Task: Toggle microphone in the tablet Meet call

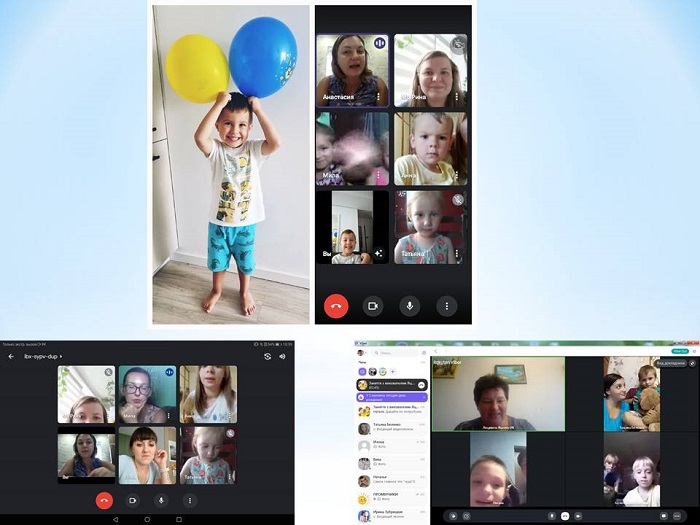Action: [x=161, y=500]
